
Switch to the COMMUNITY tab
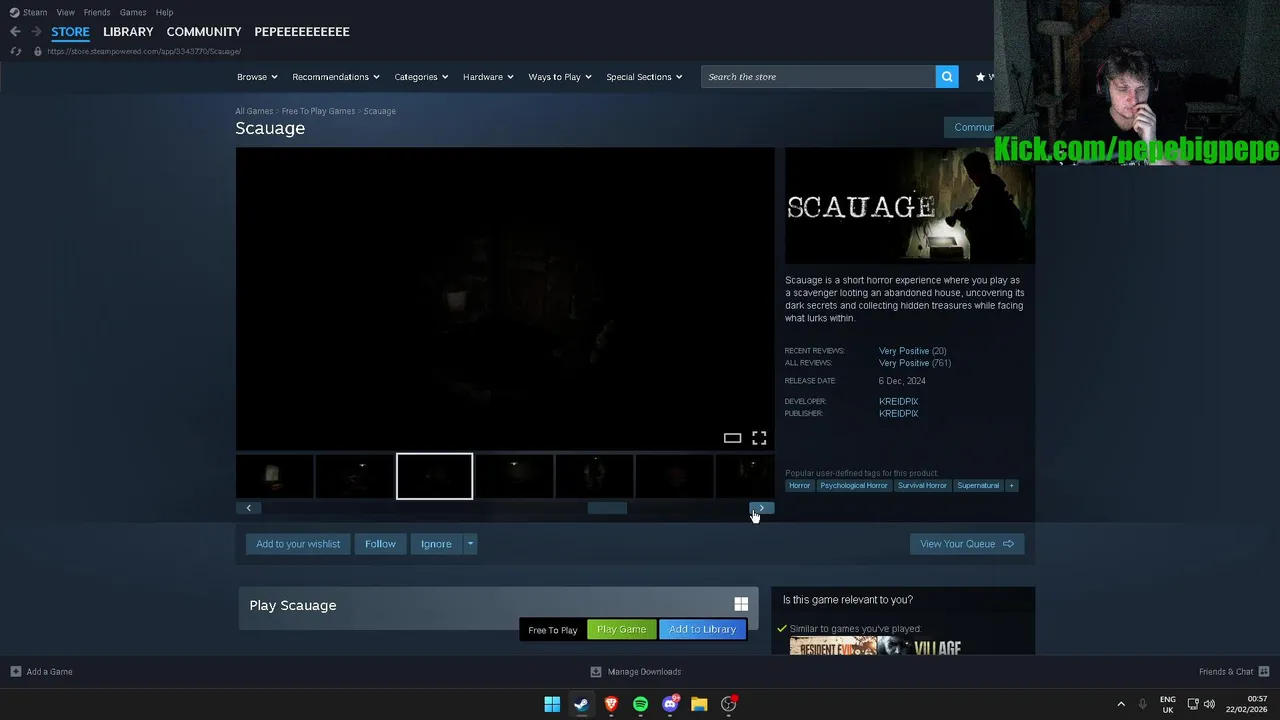tap(204, 32)
